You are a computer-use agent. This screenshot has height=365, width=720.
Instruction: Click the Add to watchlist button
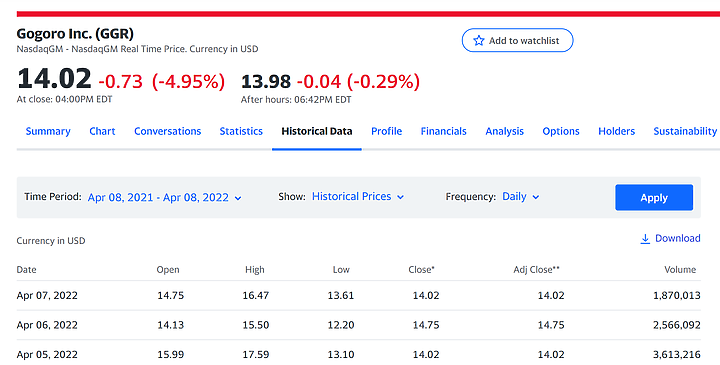click(518, 40)
